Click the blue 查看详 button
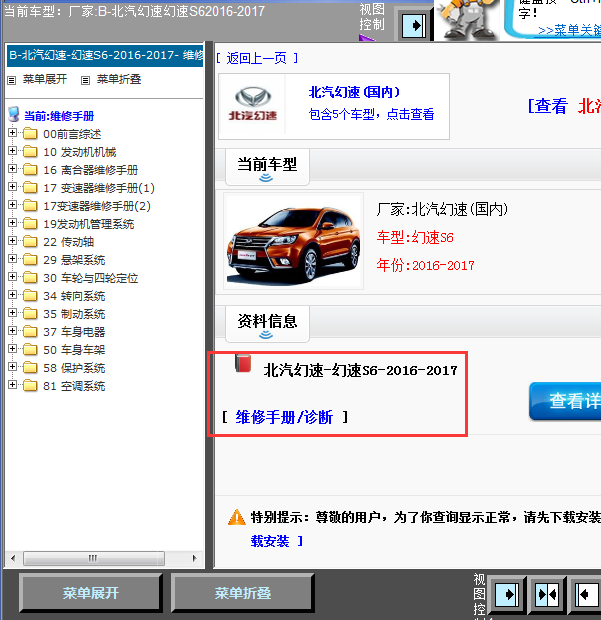 pyautogui.click(x=565, y=401)
